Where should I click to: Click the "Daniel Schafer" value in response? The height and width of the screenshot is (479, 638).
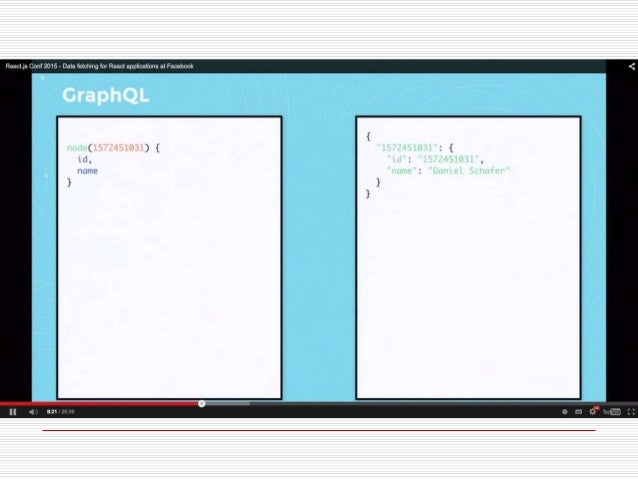tap(469, 171)
